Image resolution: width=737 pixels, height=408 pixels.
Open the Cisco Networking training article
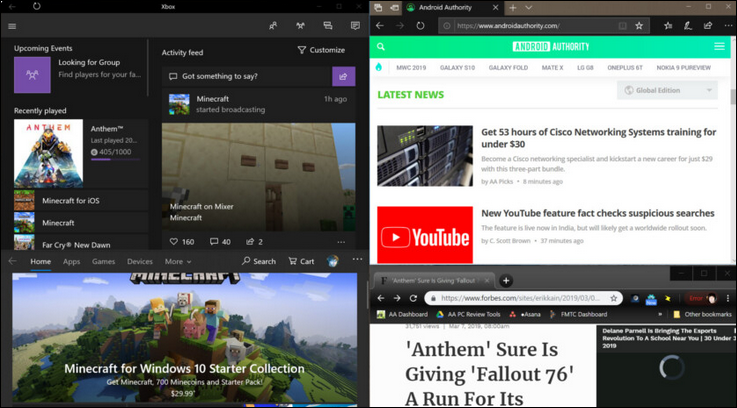[598, 138]
